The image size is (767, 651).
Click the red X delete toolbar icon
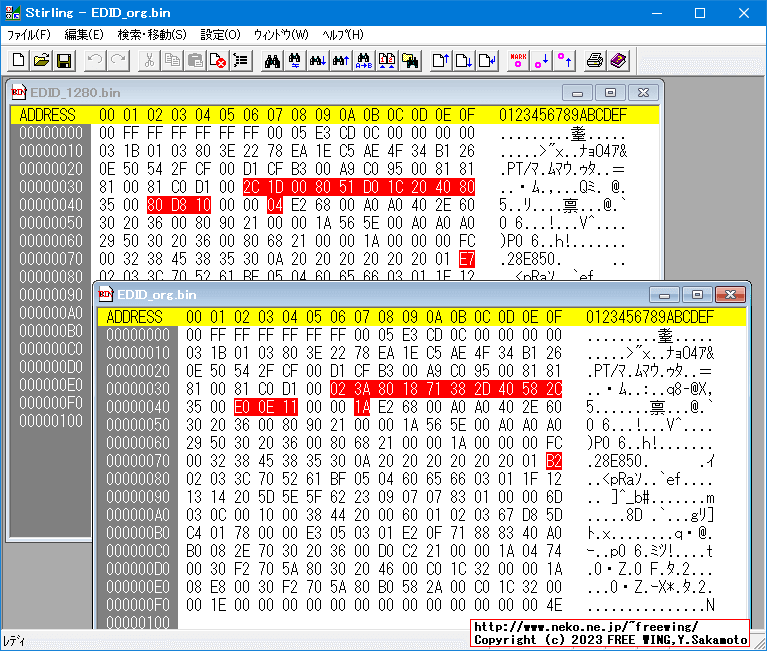(x=218, y=61)
